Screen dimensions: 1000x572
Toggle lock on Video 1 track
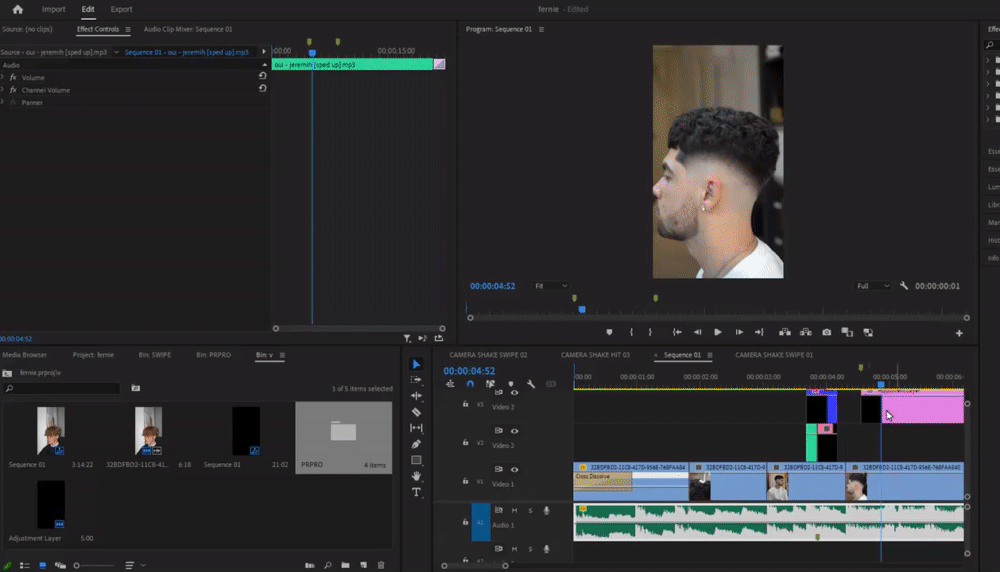[x=466, y=481]
